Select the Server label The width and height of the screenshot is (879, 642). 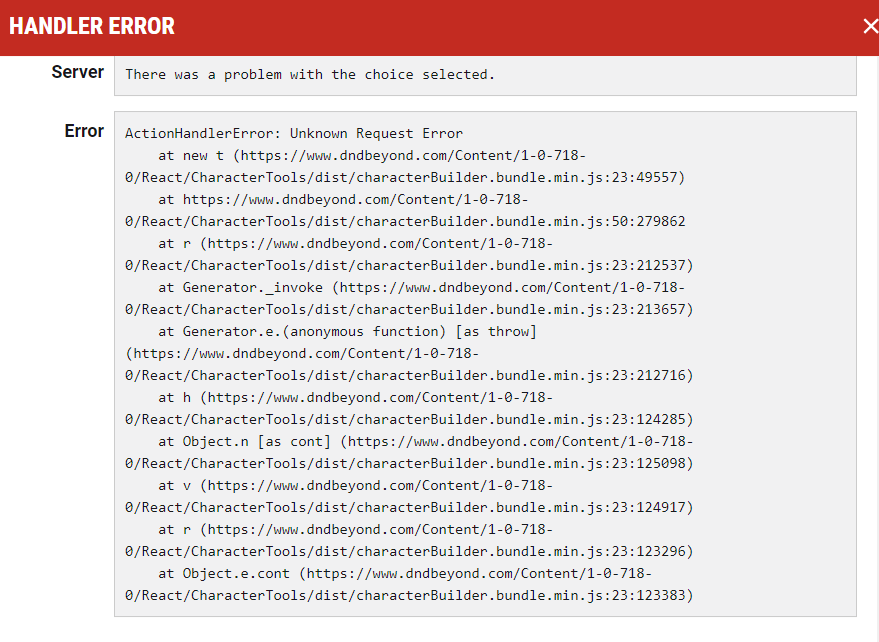click(x=77, y=72)
